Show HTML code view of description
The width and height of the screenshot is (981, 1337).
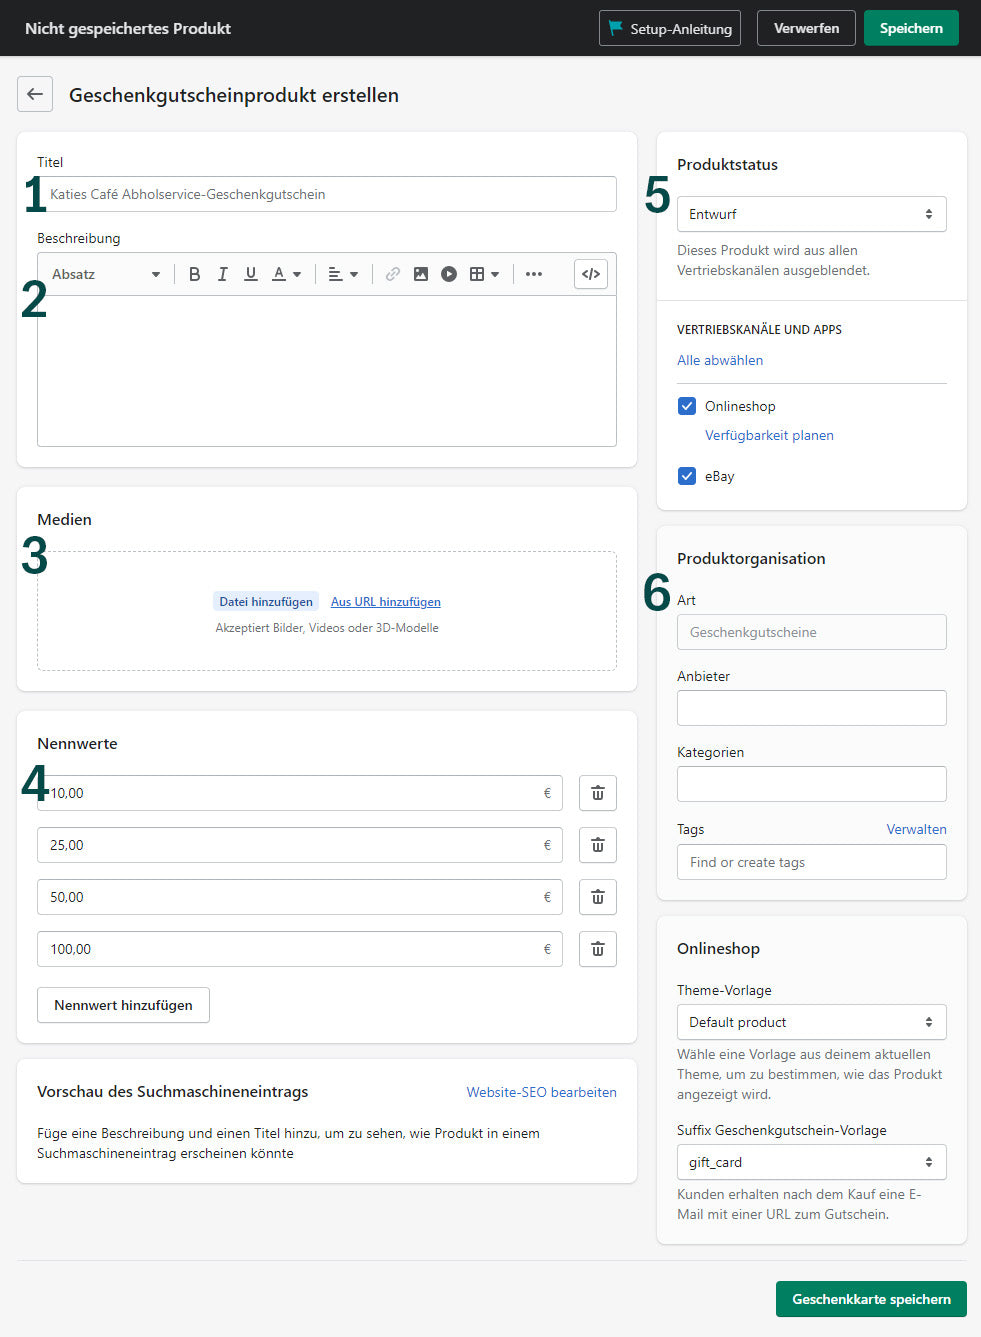click(x=591, y=274)
